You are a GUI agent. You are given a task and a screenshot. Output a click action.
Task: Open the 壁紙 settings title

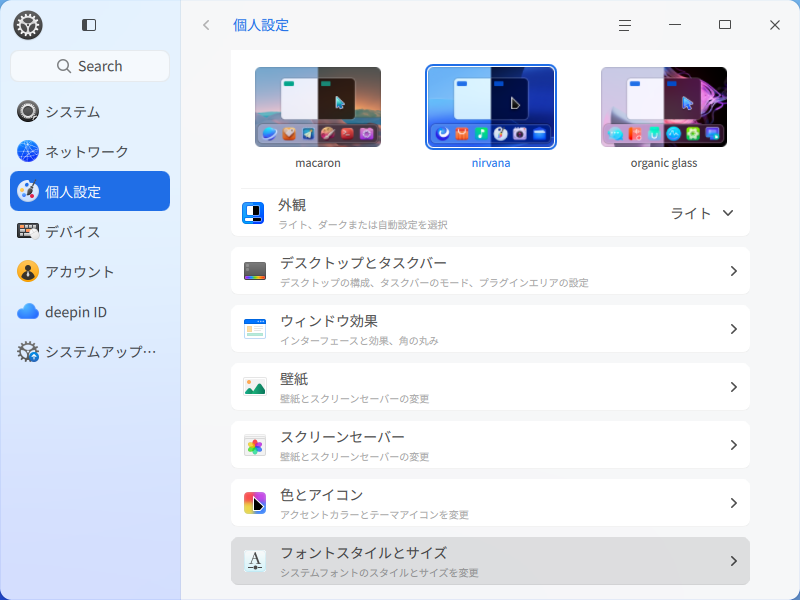click(294, 379)
